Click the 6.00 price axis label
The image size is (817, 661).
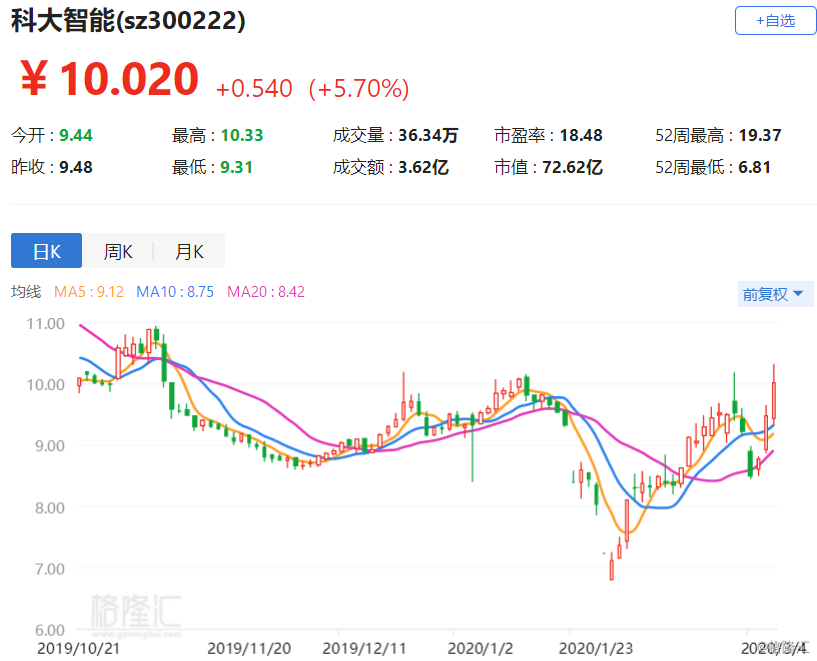[x=50, y=630]
